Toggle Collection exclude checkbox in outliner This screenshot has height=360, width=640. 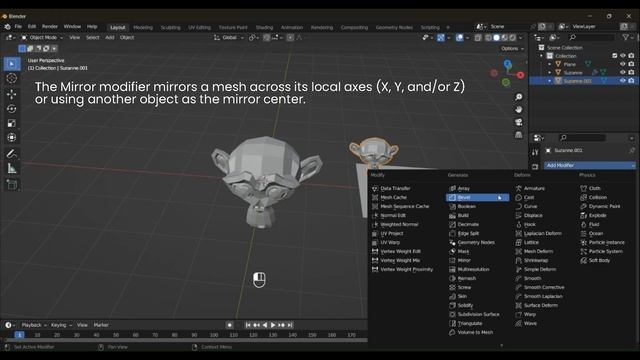[615, 56]
